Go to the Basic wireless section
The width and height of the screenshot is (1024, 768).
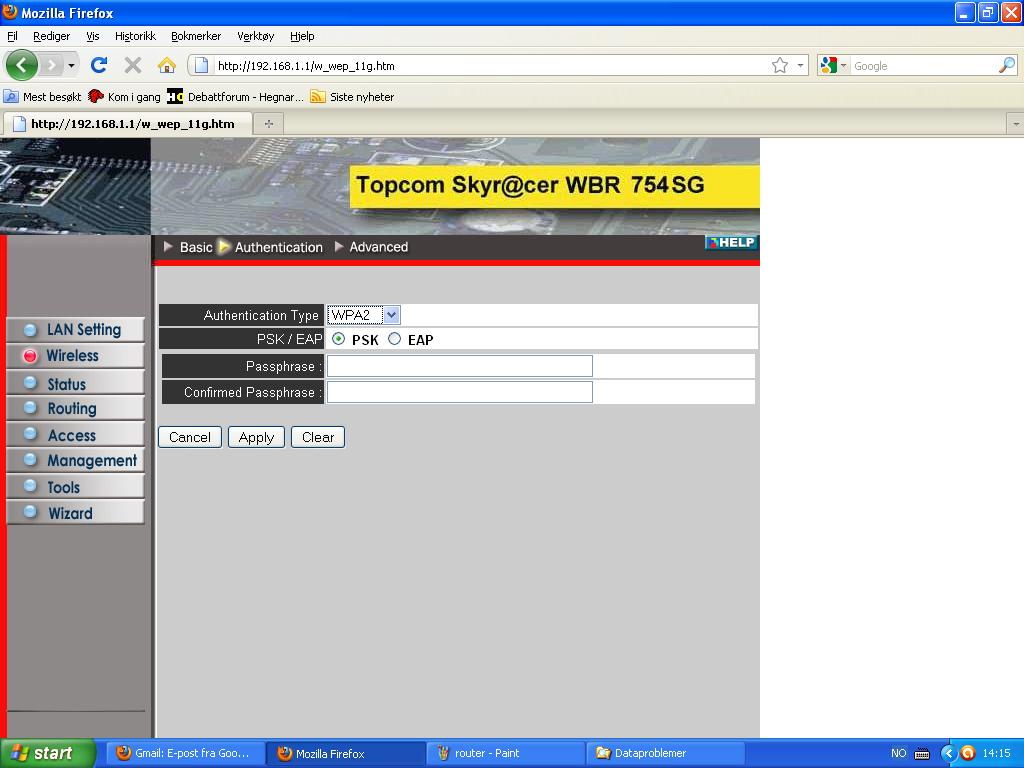tap(188, 247)
